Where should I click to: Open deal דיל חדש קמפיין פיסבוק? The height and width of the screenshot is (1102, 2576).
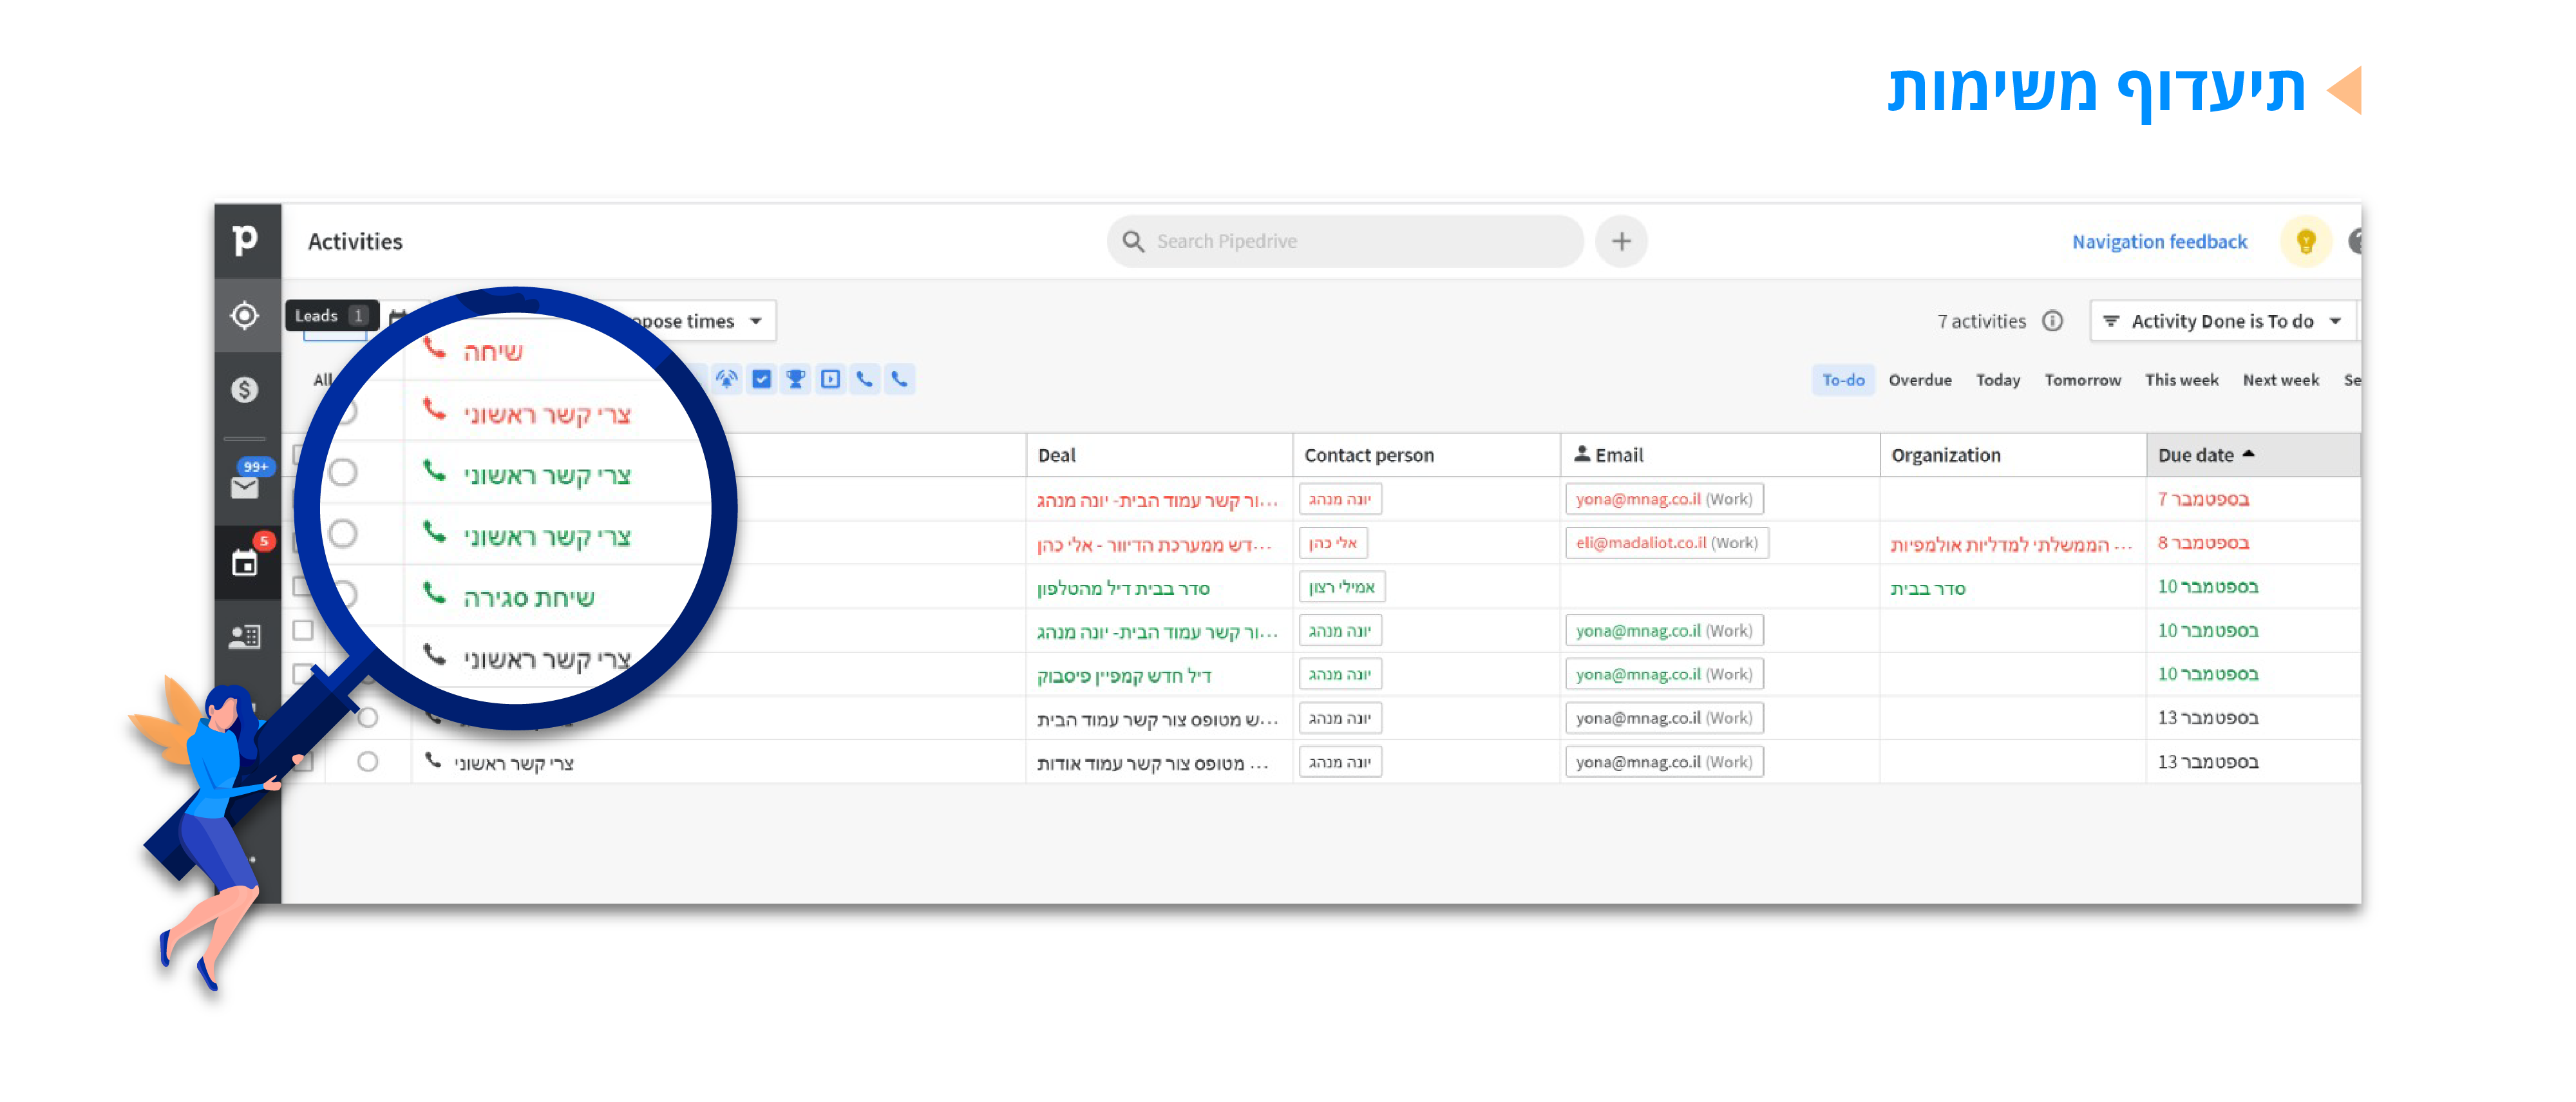coord(1124,675)
